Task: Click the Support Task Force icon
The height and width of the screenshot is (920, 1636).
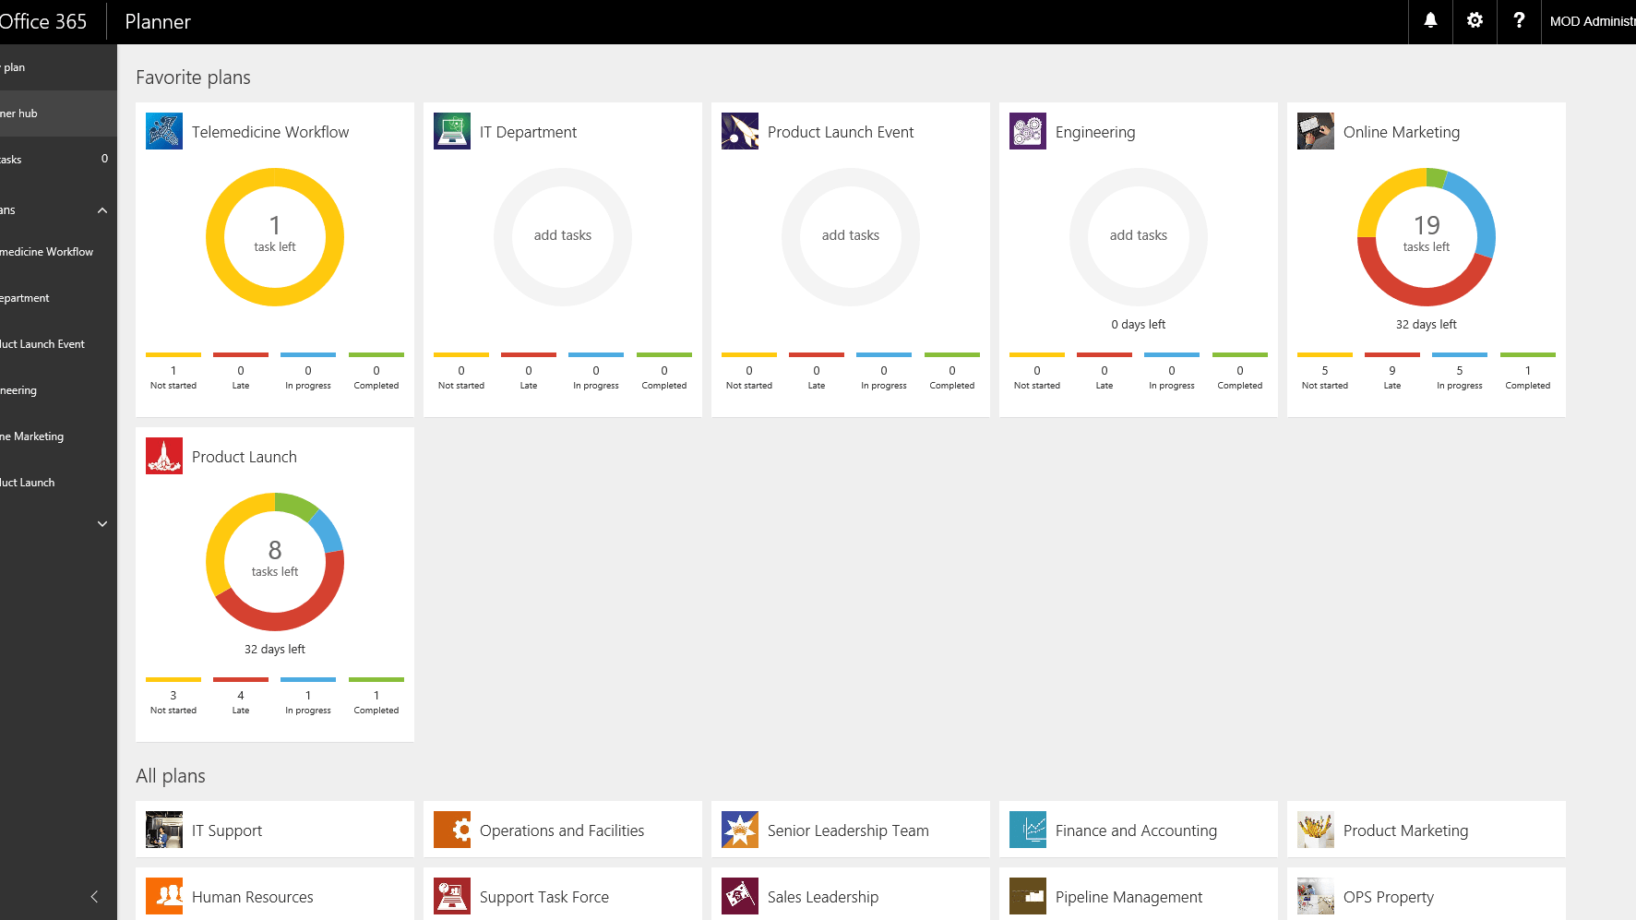Action: (x=452, y=896)
